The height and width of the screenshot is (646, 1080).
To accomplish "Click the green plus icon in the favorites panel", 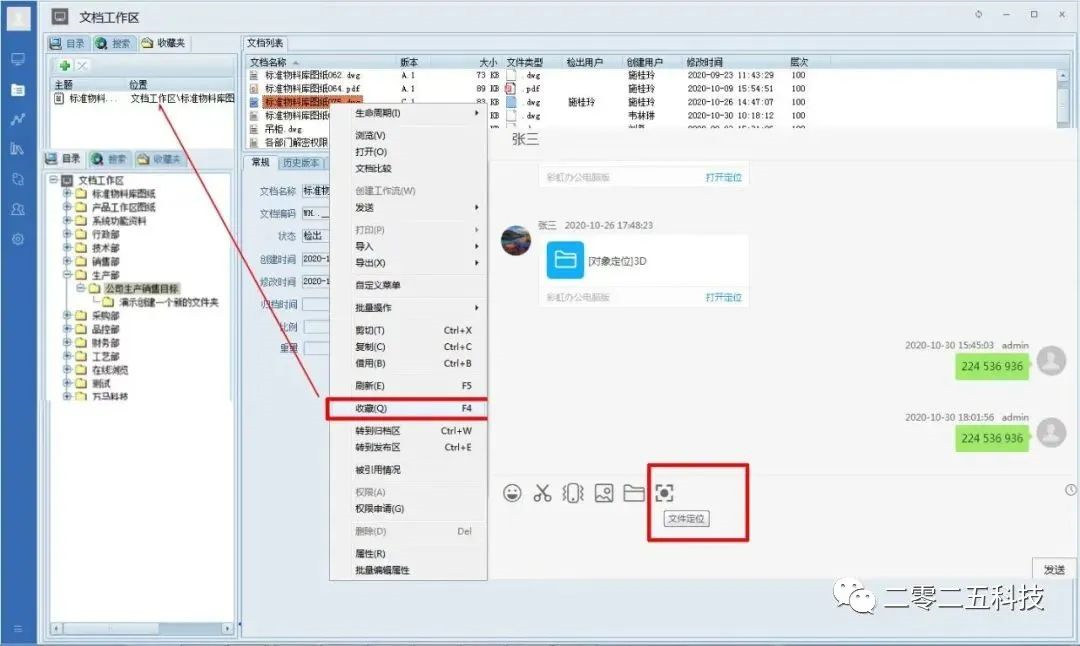I will point(65,65).
